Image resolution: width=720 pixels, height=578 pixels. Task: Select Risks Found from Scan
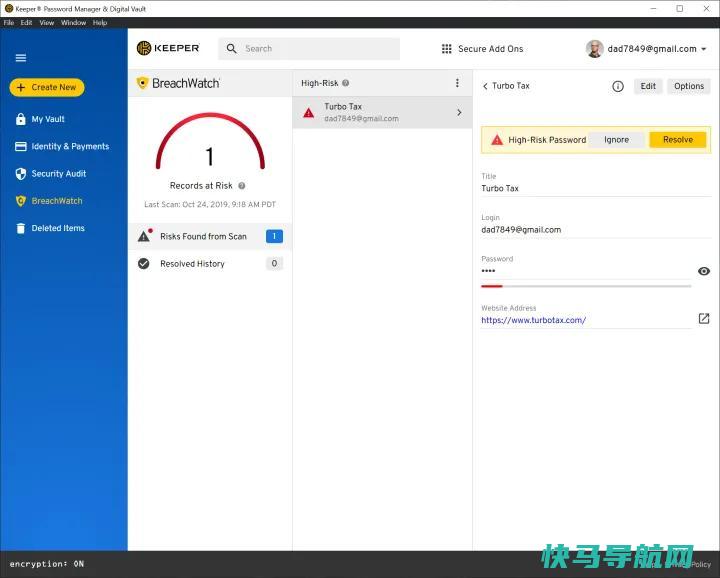tap(210, 236)
